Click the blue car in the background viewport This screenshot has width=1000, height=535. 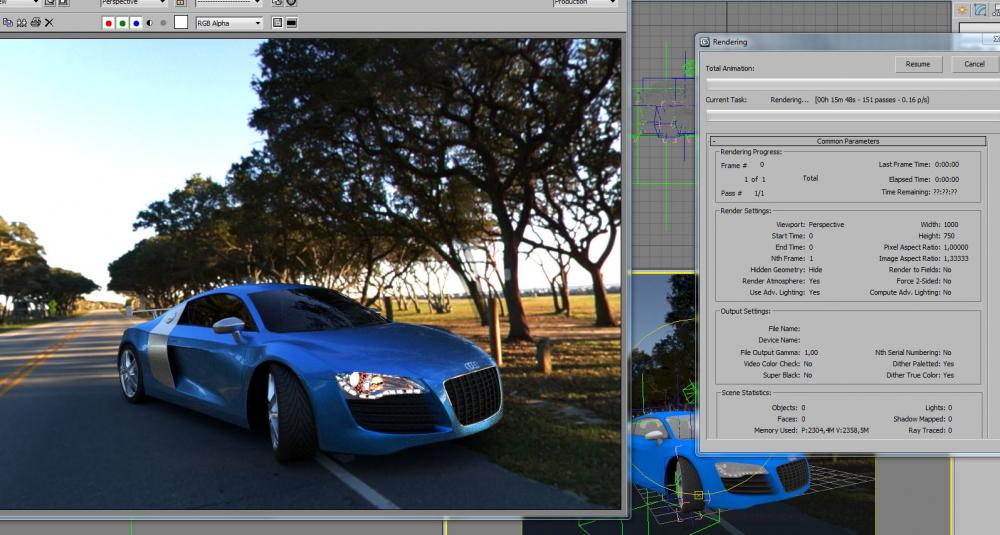coord(721,462)
